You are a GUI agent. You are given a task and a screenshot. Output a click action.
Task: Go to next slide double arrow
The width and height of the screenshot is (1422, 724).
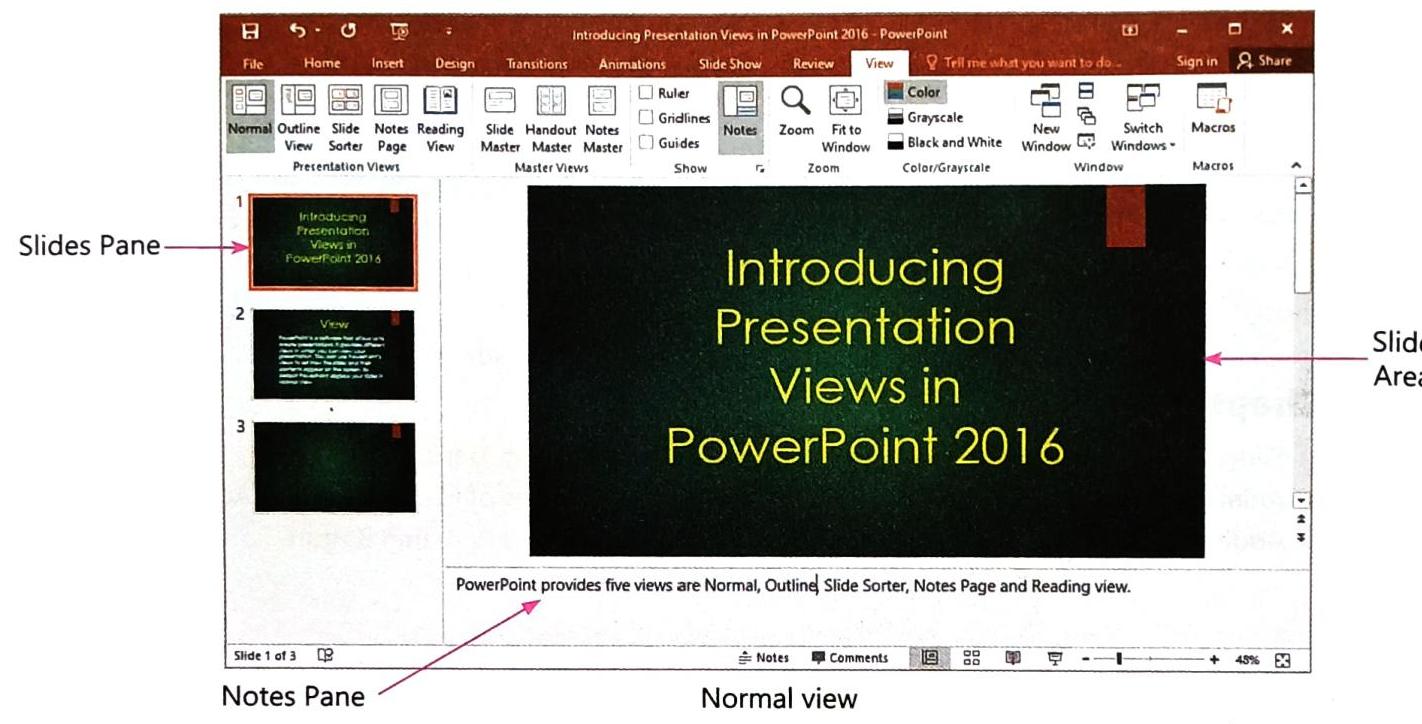click(x=1300, y=537)
